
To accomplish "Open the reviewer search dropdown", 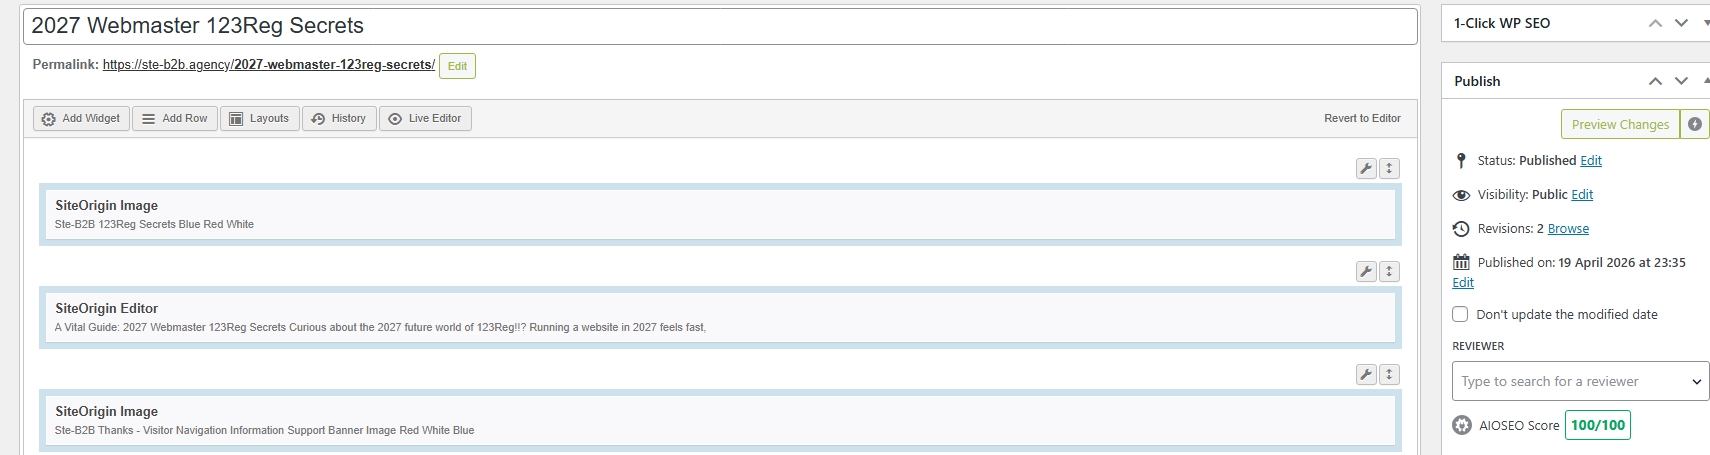I will (x=1580, y=381).
